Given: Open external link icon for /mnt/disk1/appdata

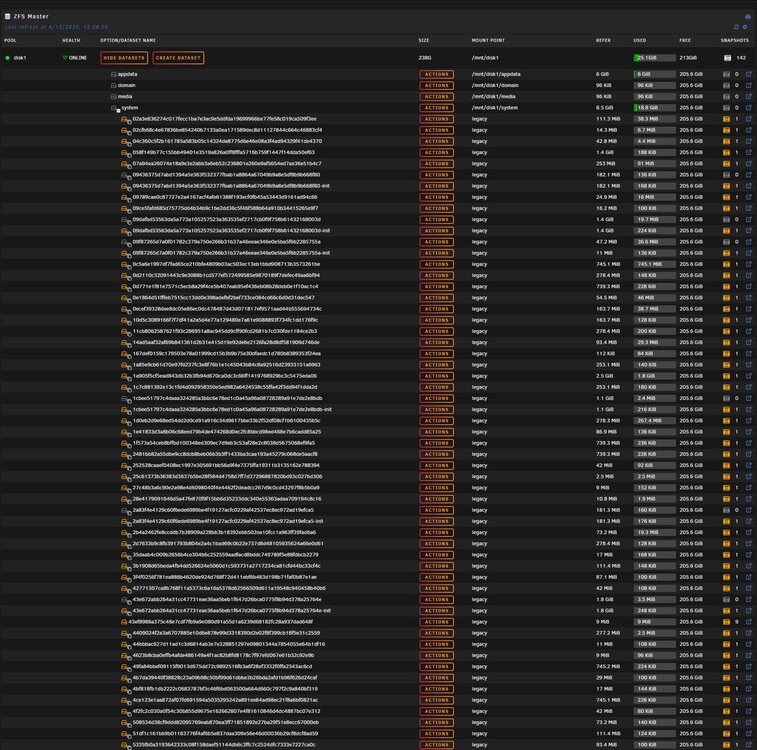Looking at the screenshot, I should (748, 74).
